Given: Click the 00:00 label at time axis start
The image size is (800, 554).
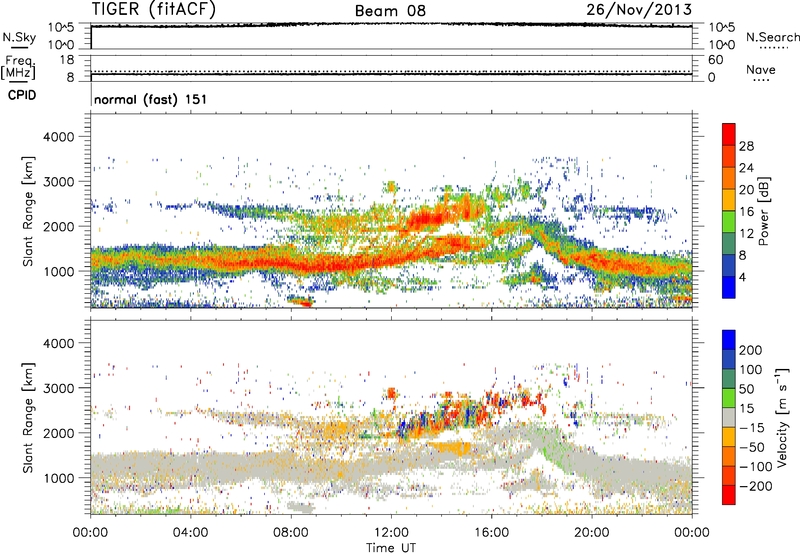Looking at the screenshot, I should click(x=90, y=533).
